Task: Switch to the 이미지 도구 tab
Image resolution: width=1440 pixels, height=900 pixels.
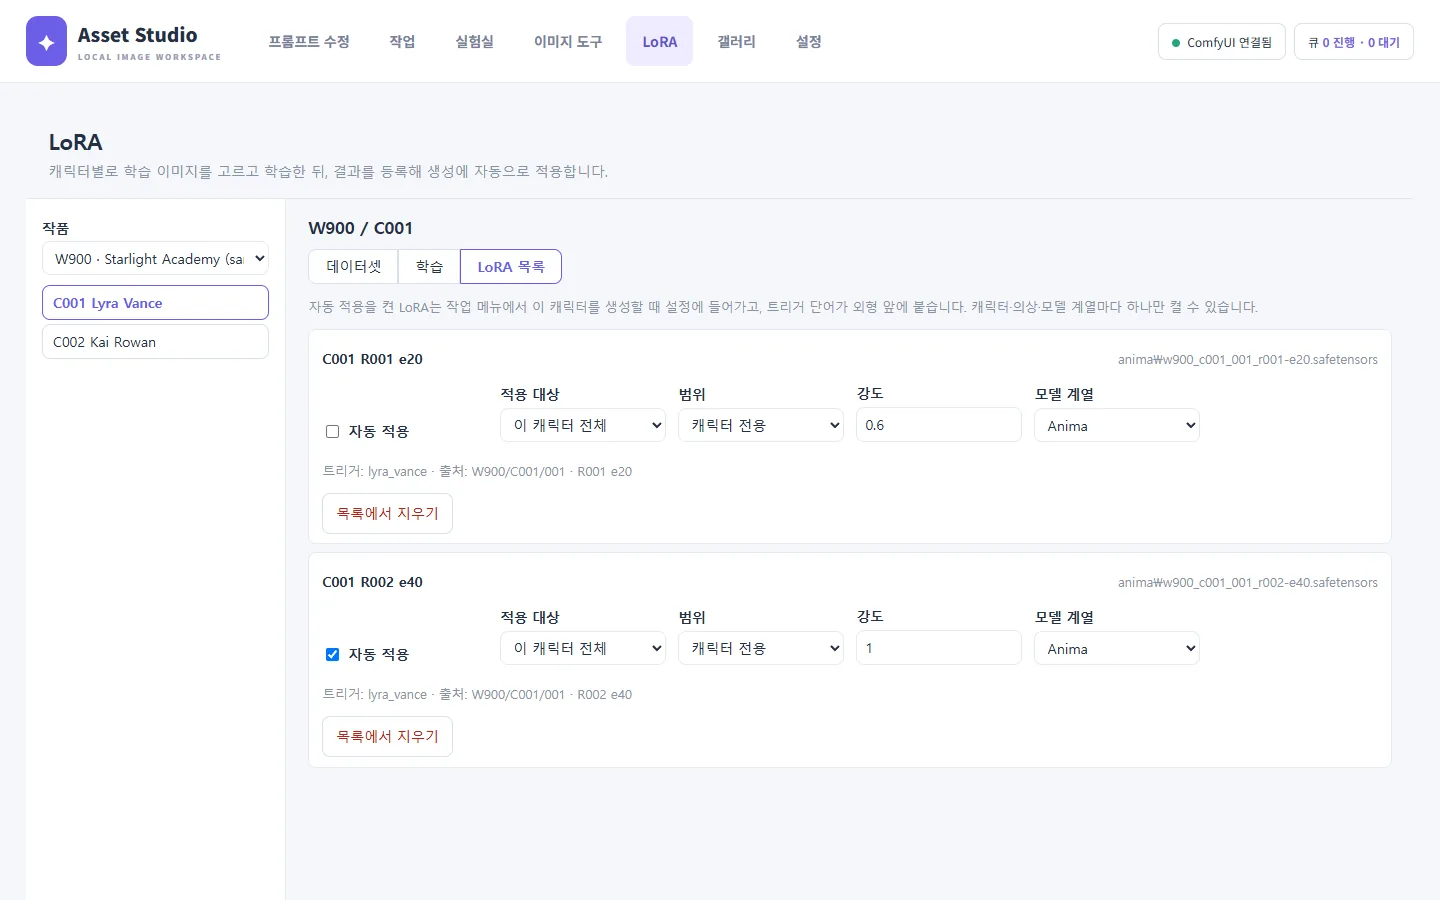Action: (x=568, y=41)
